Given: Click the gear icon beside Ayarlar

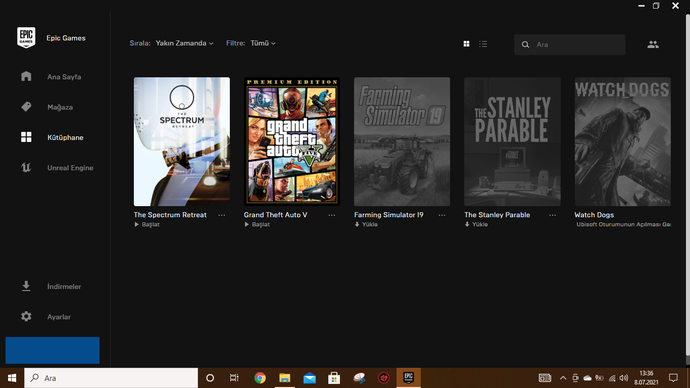Looking at the screenshot, I should tap(26, 316).
